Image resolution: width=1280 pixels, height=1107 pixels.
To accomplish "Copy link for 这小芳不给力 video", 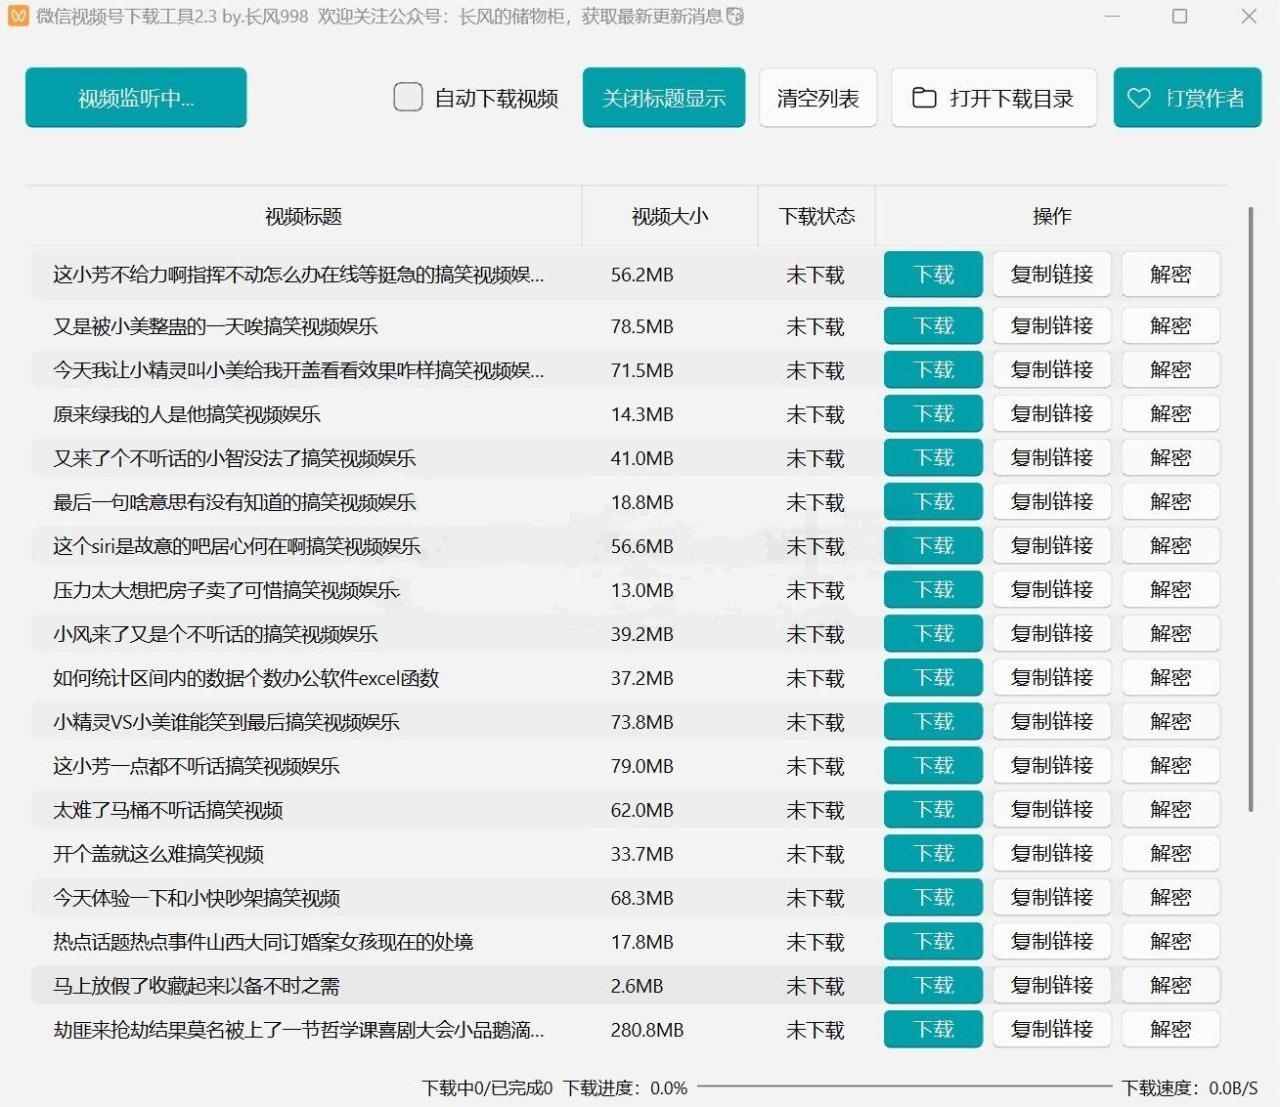I will click(x=1052, y=274).
